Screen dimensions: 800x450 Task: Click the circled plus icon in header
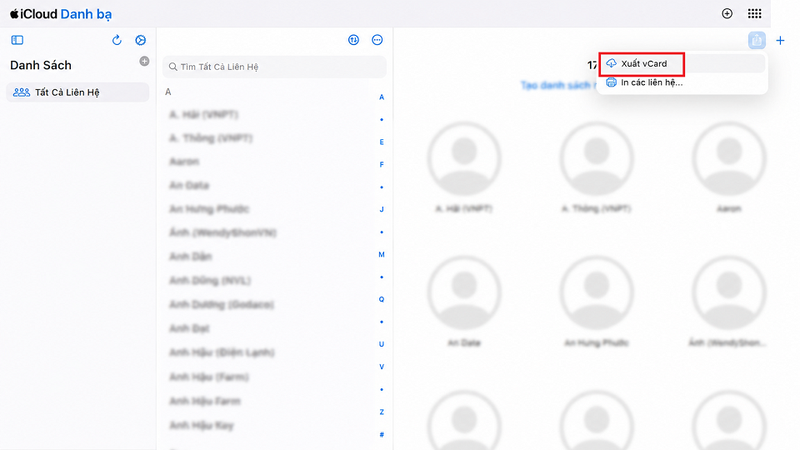pos(727,14)
